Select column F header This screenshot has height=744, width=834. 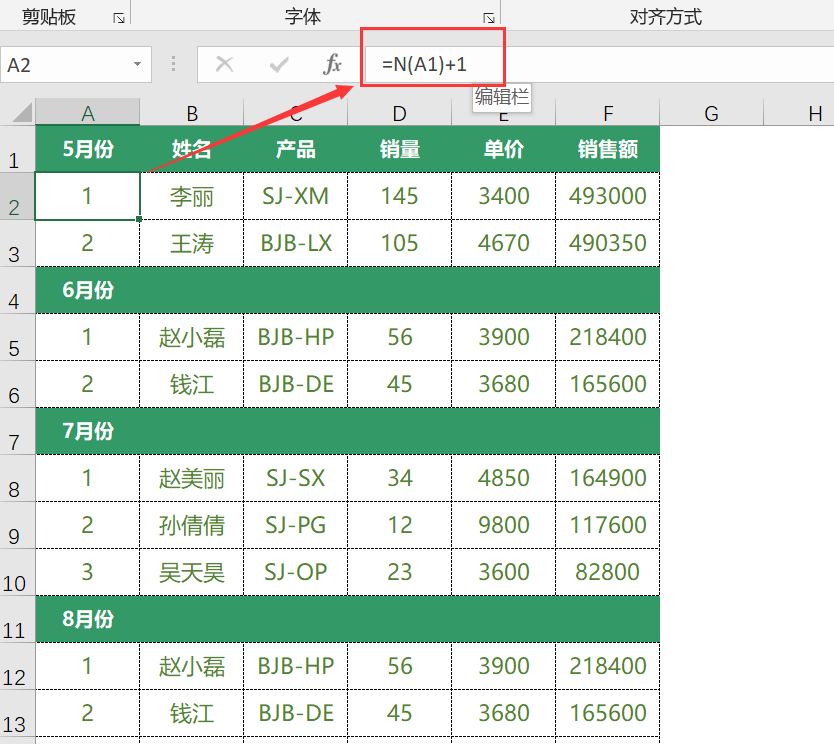[608, 113]
